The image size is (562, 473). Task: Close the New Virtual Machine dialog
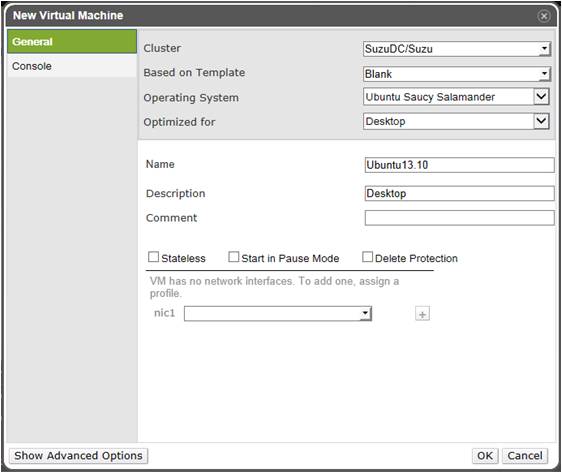coord(544,16)
